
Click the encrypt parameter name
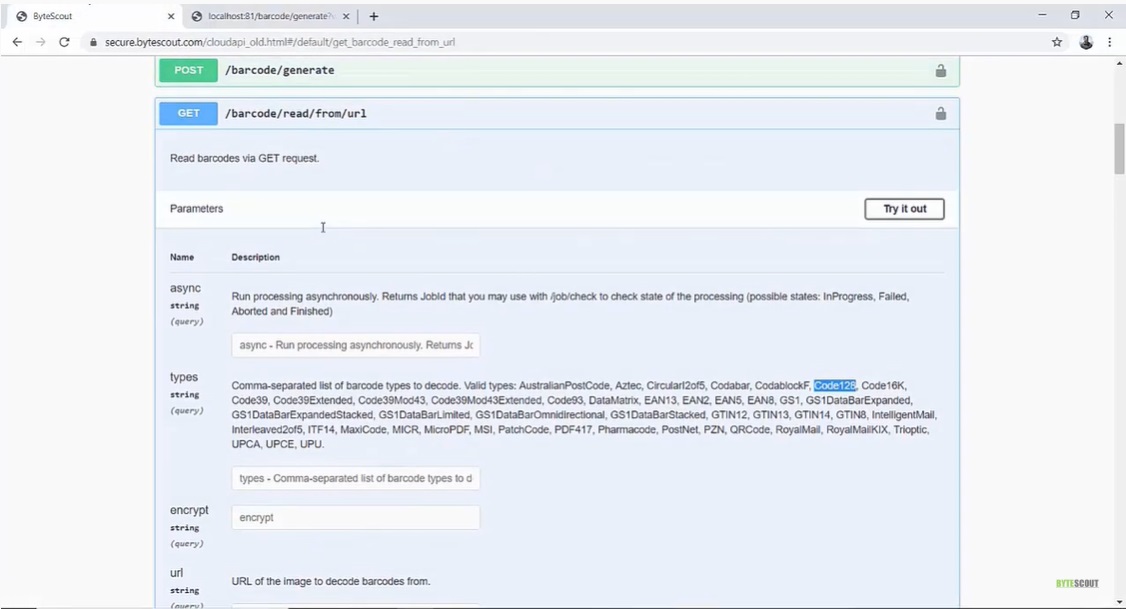[189, 510]
